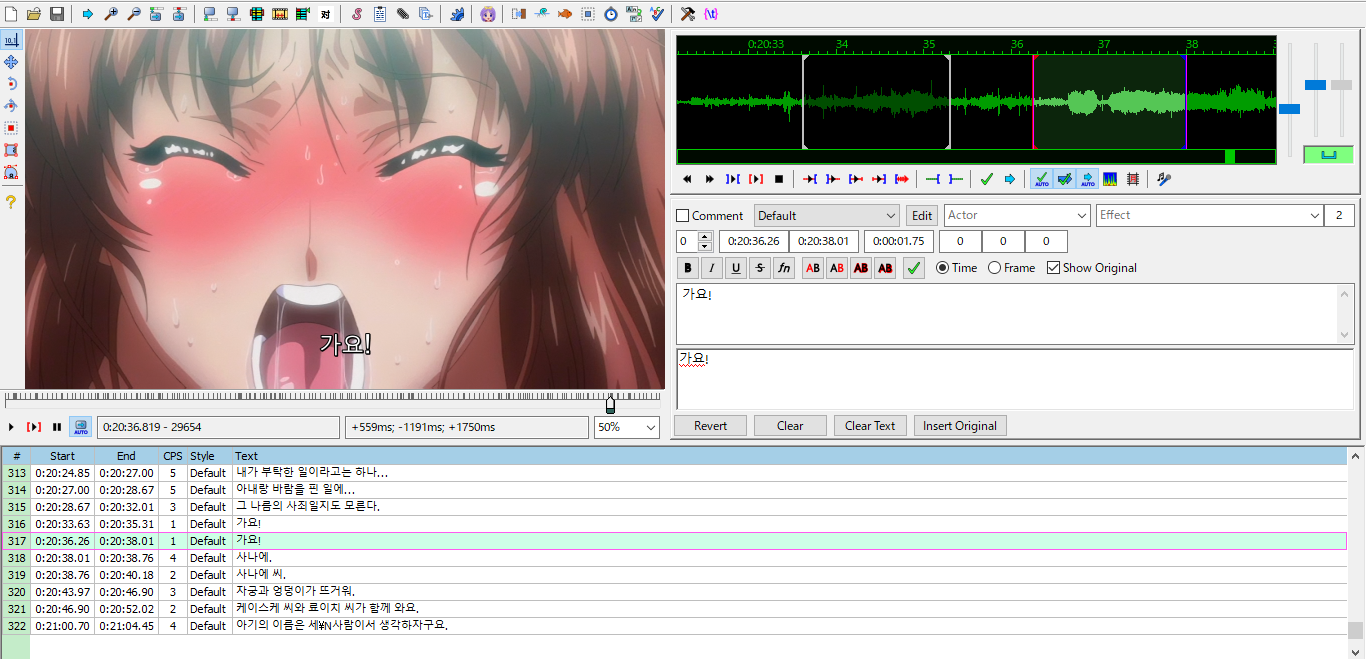
Task: Click the Revert button
Action: tap(711, 426)
